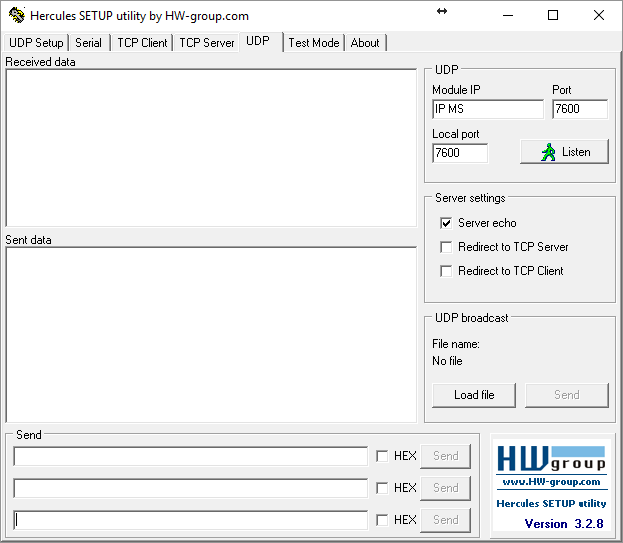Open the www.HW-group.com link

tap(551, 482)
